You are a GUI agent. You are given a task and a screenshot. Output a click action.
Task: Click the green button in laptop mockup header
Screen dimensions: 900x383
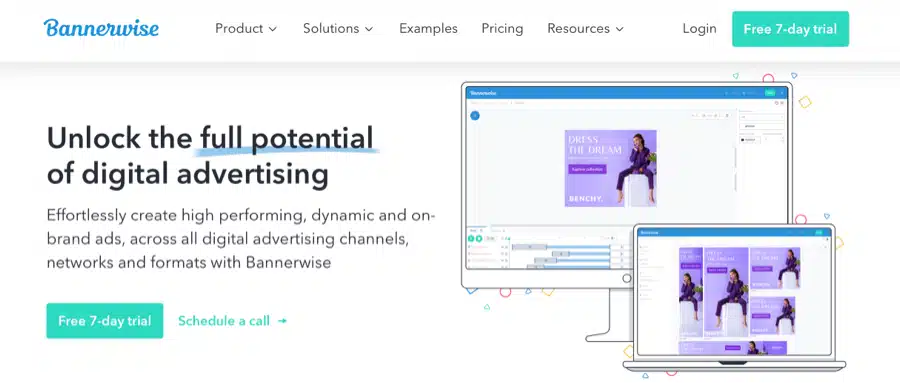819,233
